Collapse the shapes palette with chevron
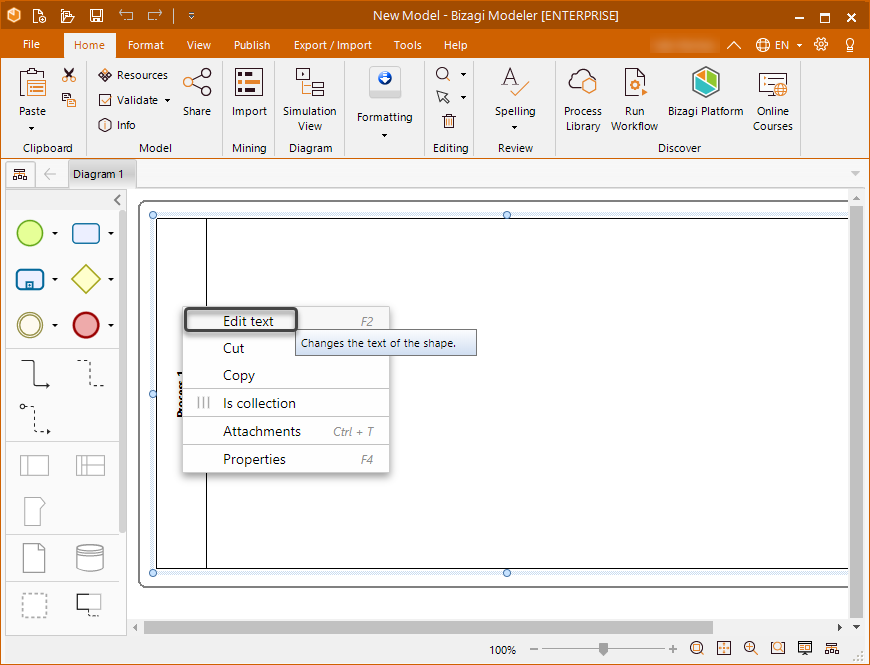 point(117,200)
